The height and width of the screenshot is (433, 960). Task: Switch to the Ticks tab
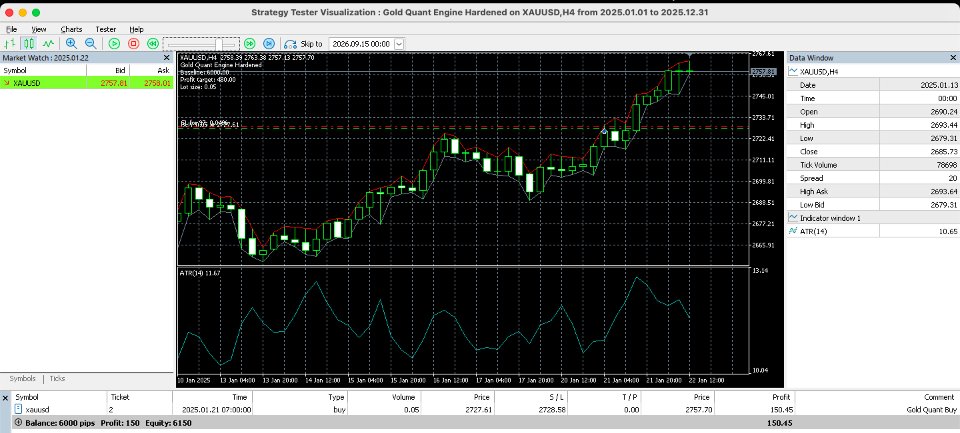coord(58,378)
